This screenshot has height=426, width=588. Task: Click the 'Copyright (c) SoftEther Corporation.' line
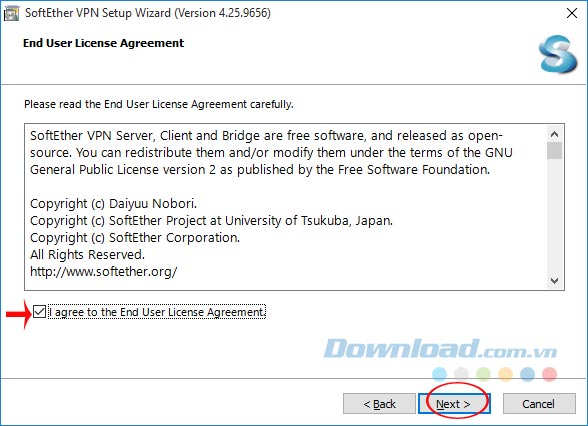135,238
